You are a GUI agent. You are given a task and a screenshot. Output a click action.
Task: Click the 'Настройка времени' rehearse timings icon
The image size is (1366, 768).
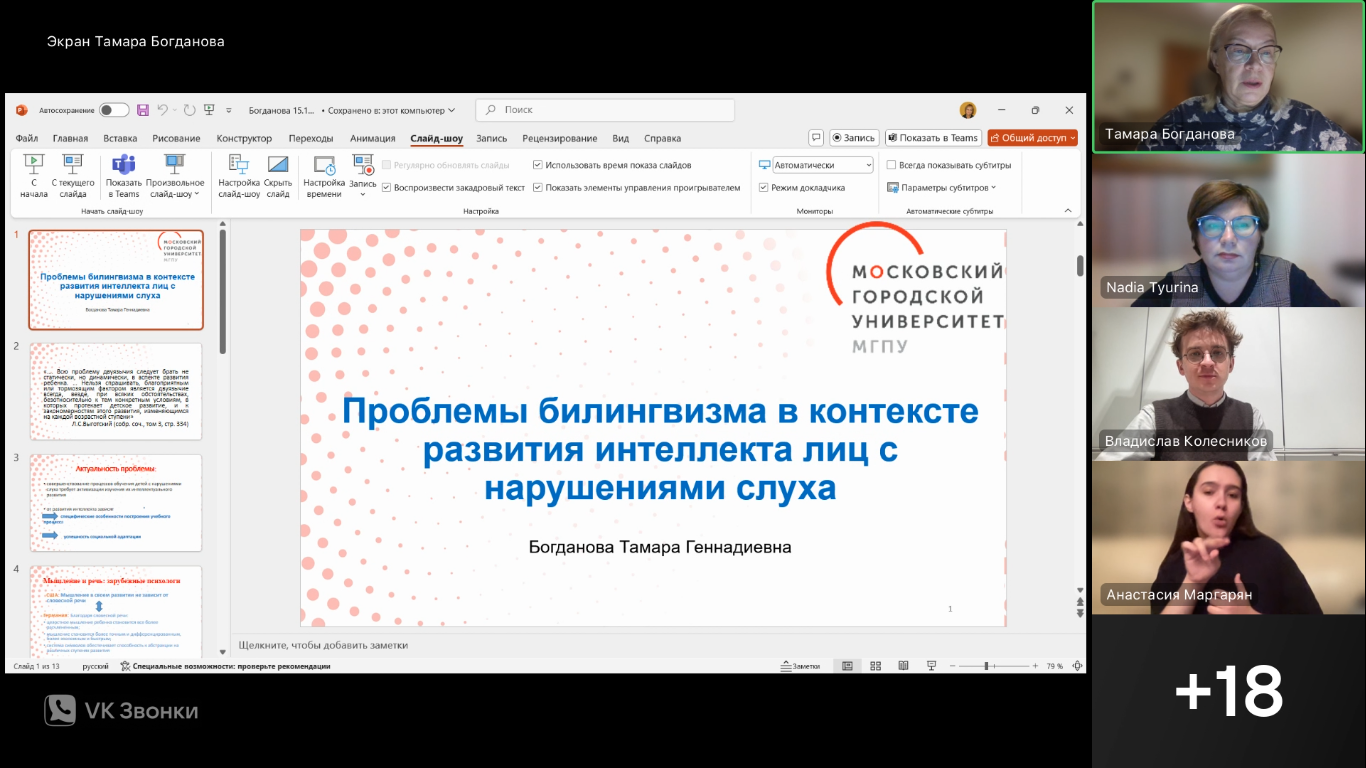pyautogui.click(x=324, y=167)
